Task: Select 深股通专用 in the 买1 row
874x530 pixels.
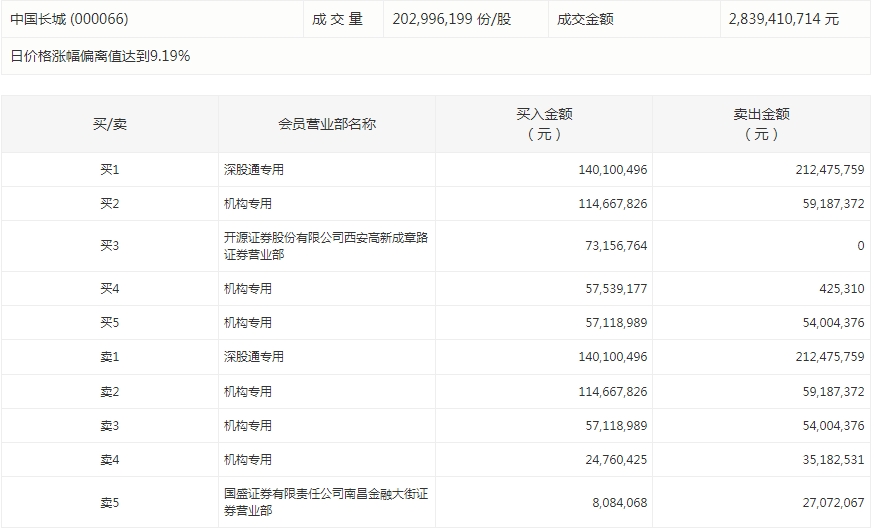Action: pos(254,170)
